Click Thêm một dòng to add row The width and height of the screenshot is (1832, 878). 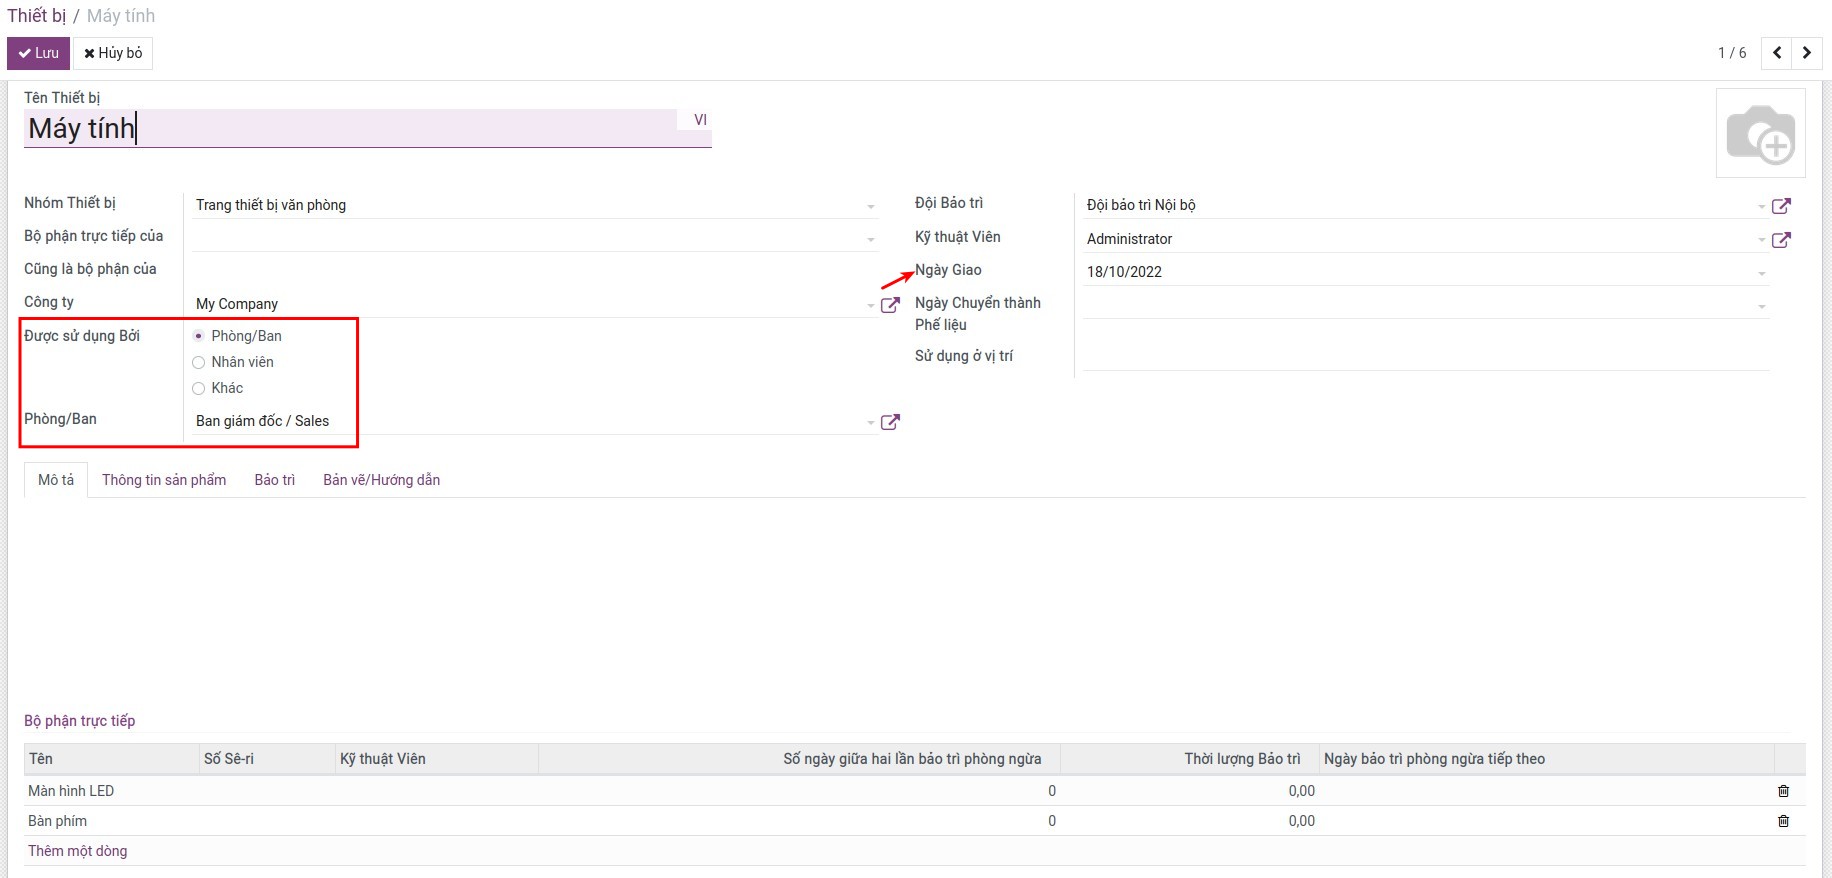(78, 851)
